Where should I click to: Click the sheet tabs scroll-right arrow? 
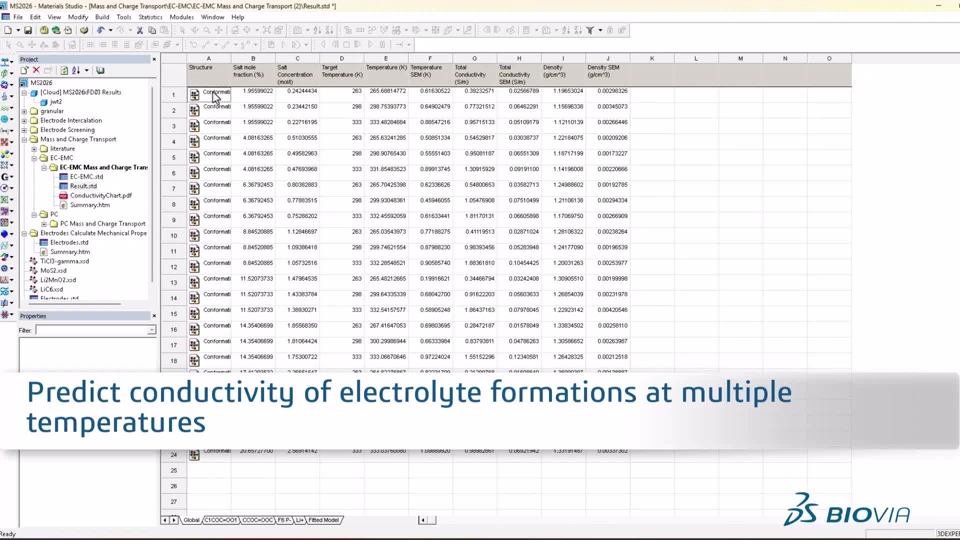(174, 520)
